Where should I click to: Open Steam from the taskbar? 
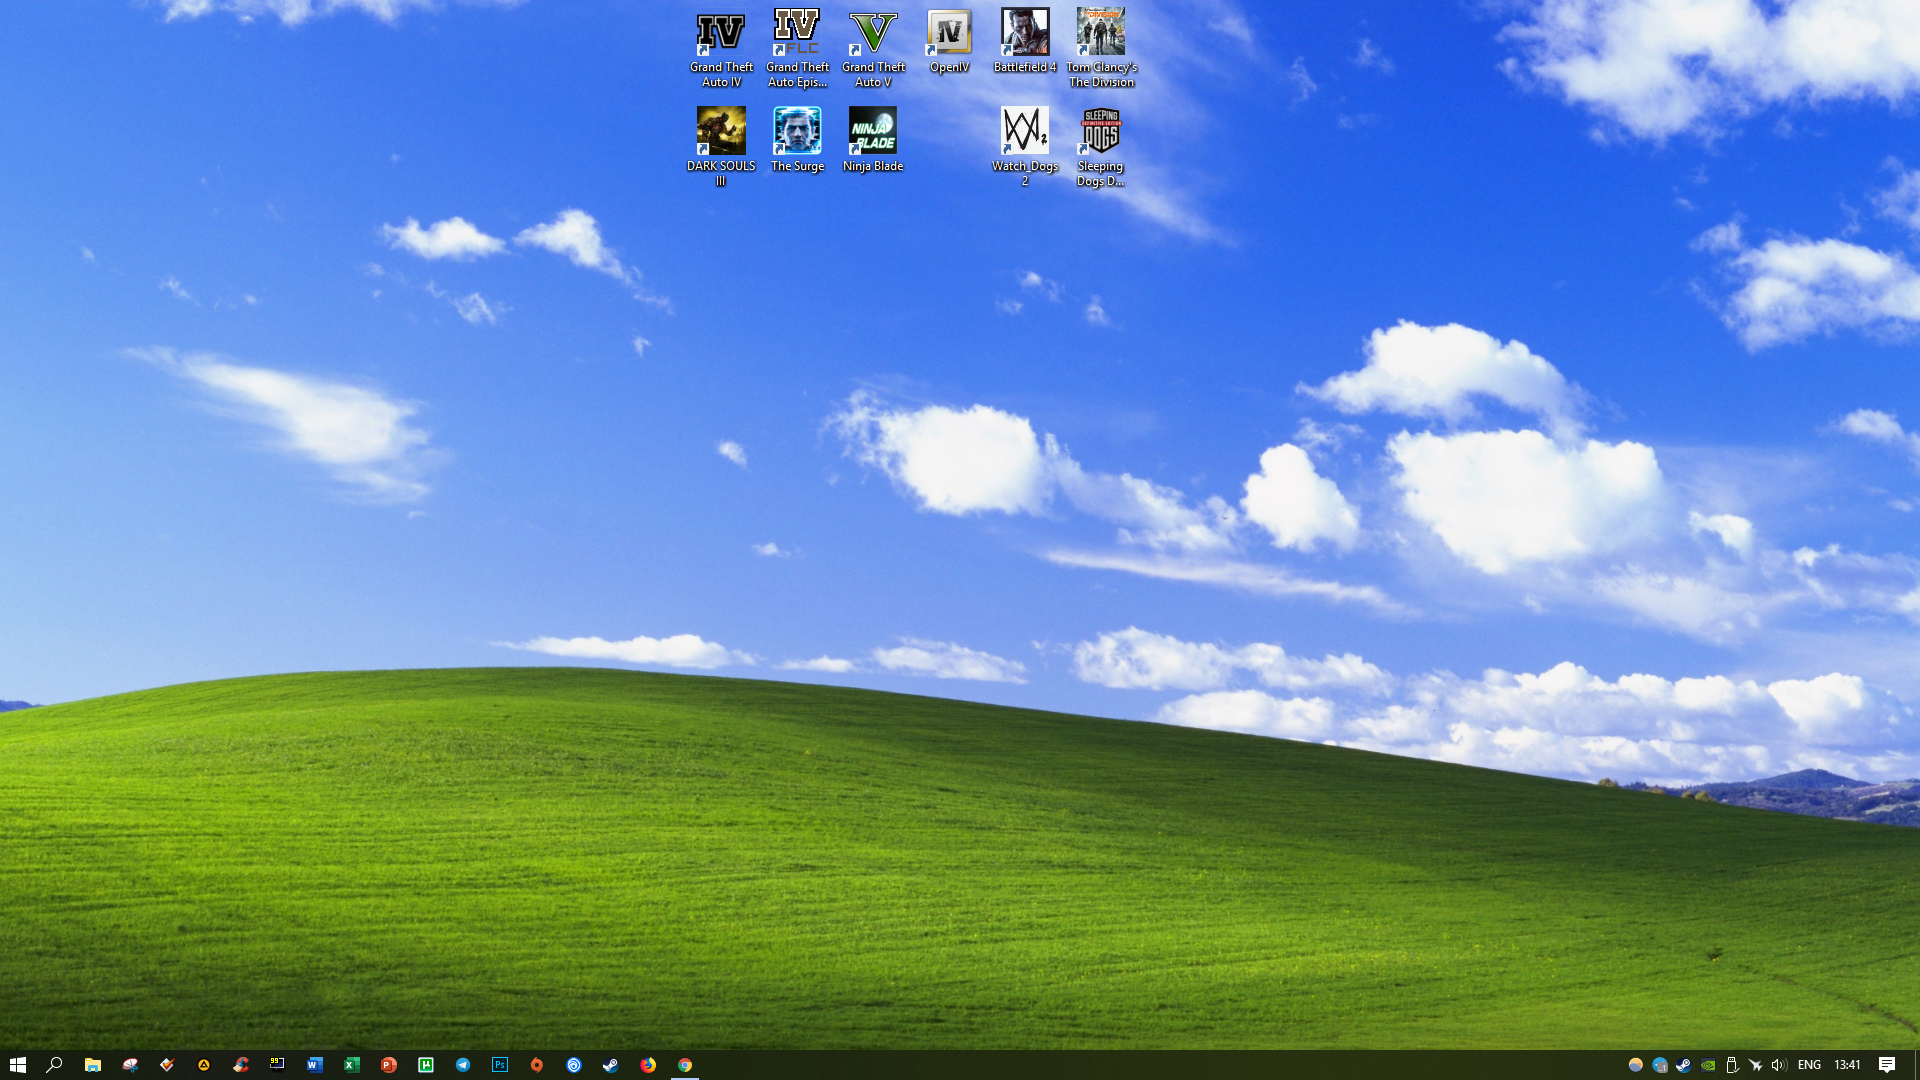click(x=610, y=1065)
